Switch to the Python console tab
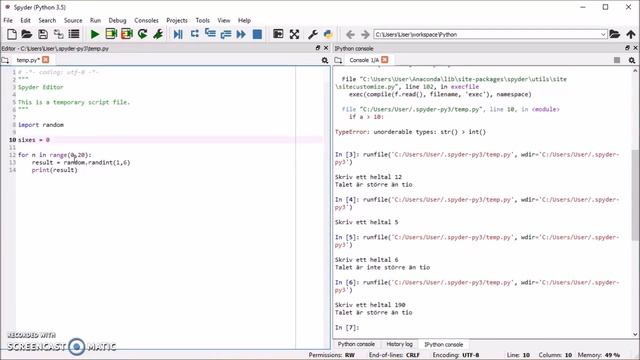The height and width of the screenshot is (360, 640). (x=356, y=344)
